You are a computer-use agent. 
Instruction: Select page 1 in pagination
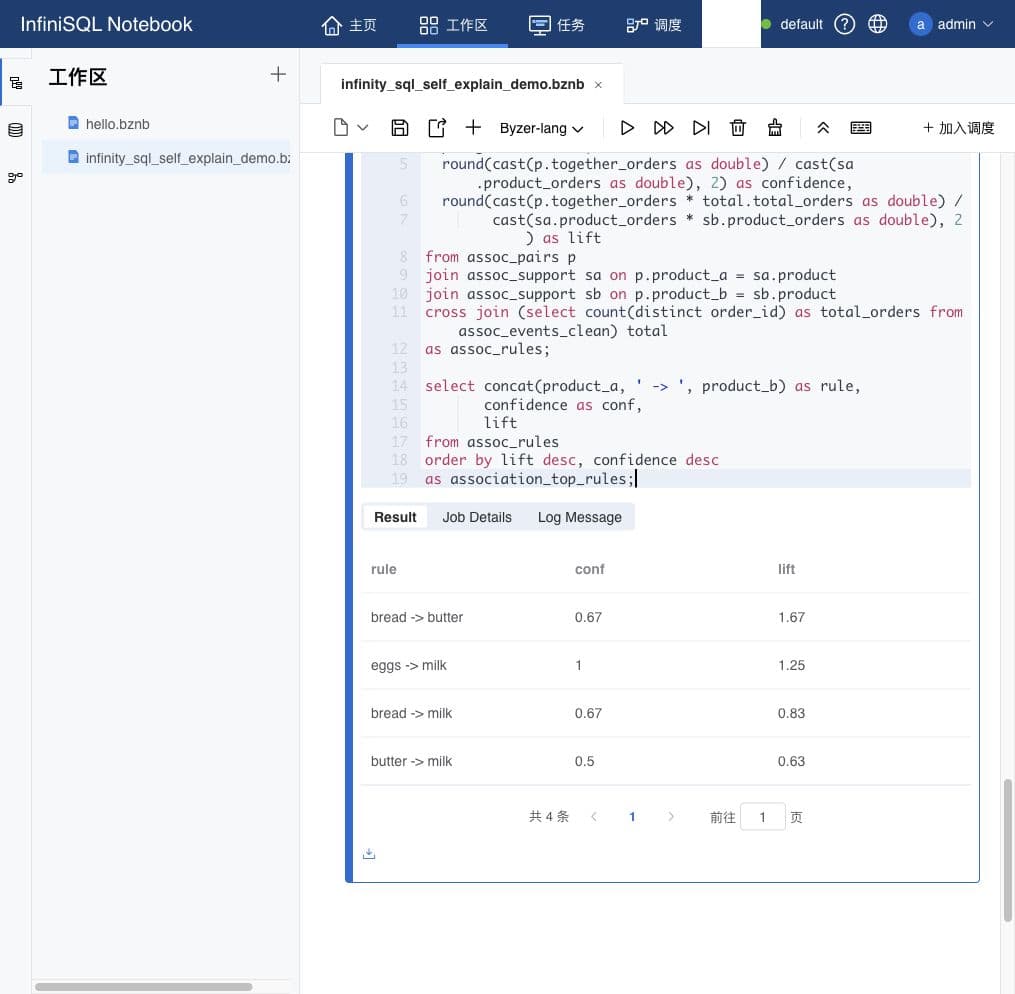(x=632, y=817)
